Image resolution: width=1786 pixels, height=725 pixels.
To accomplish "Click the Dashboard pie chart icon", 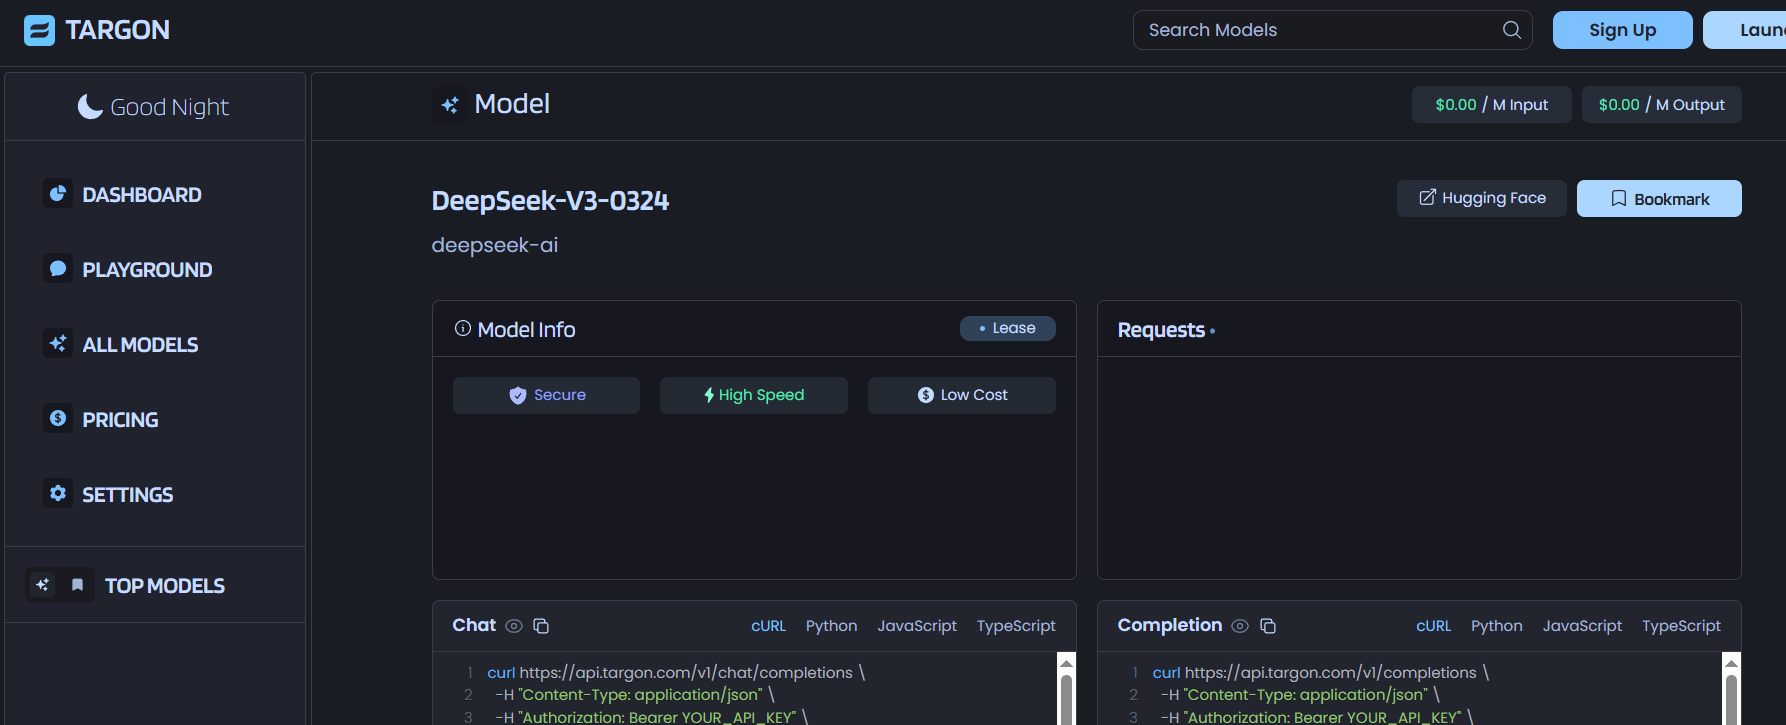I will pos(58,193).
